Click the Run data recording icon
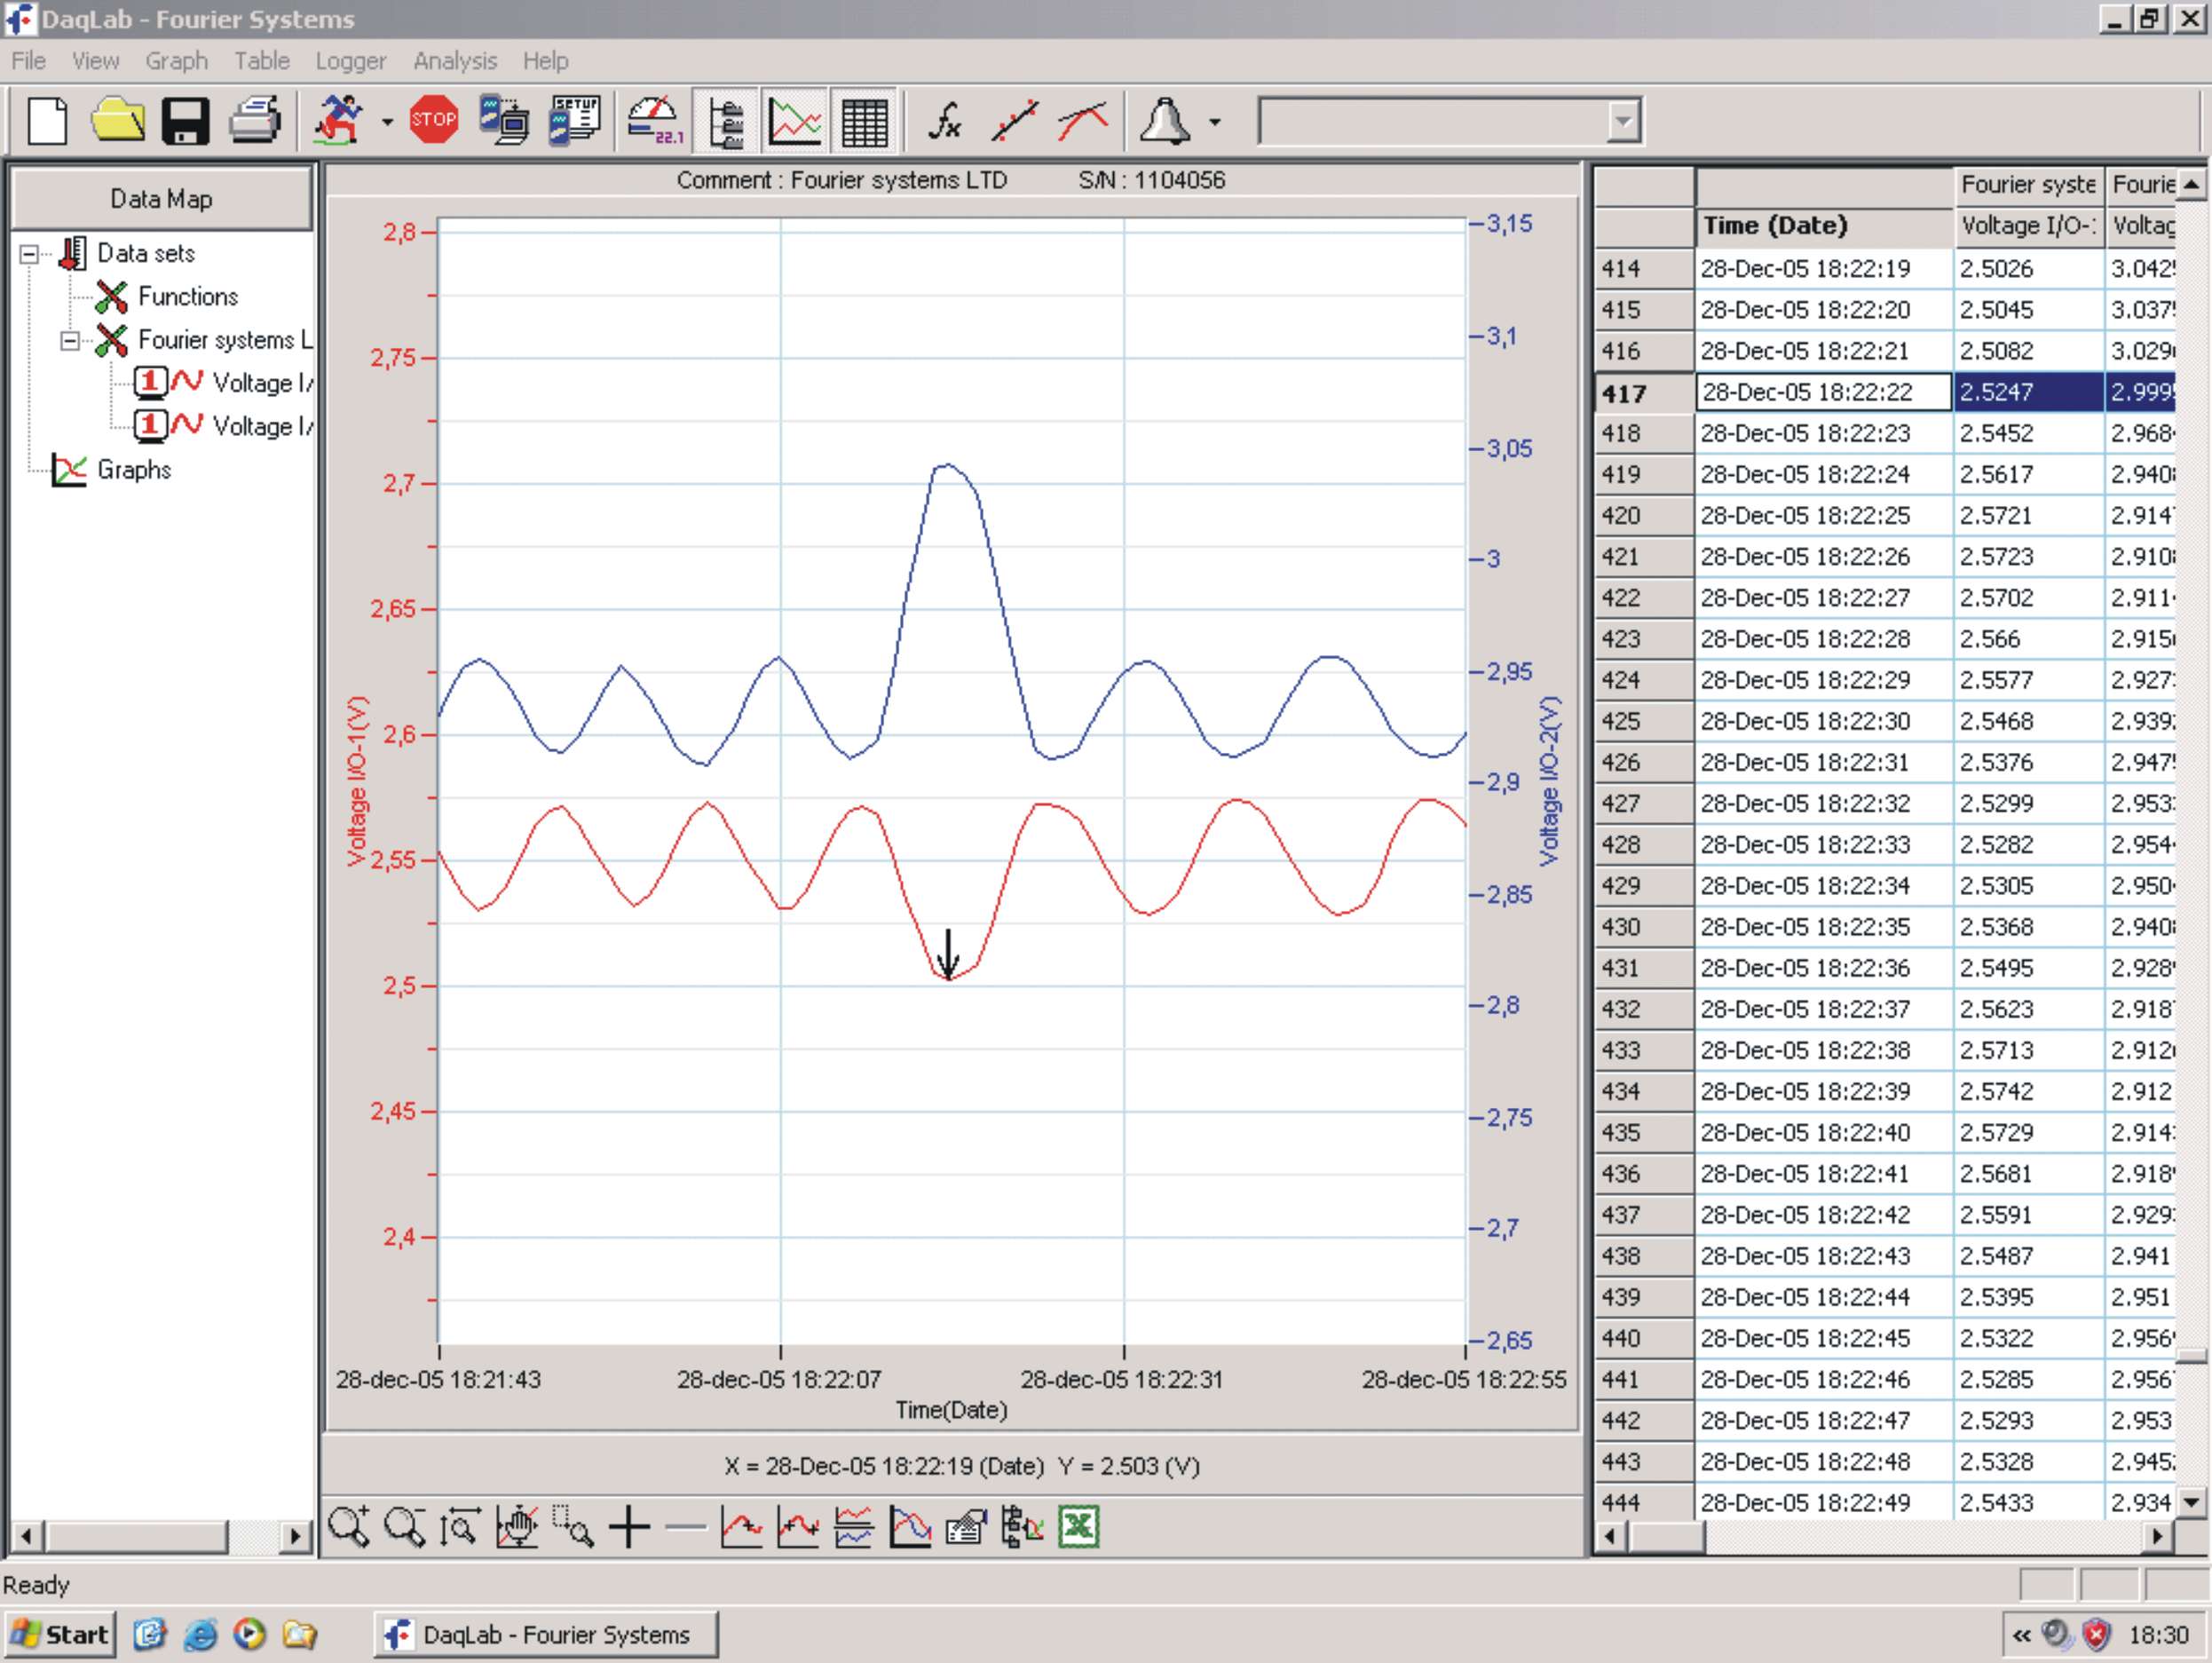 (x=339, y=120)
